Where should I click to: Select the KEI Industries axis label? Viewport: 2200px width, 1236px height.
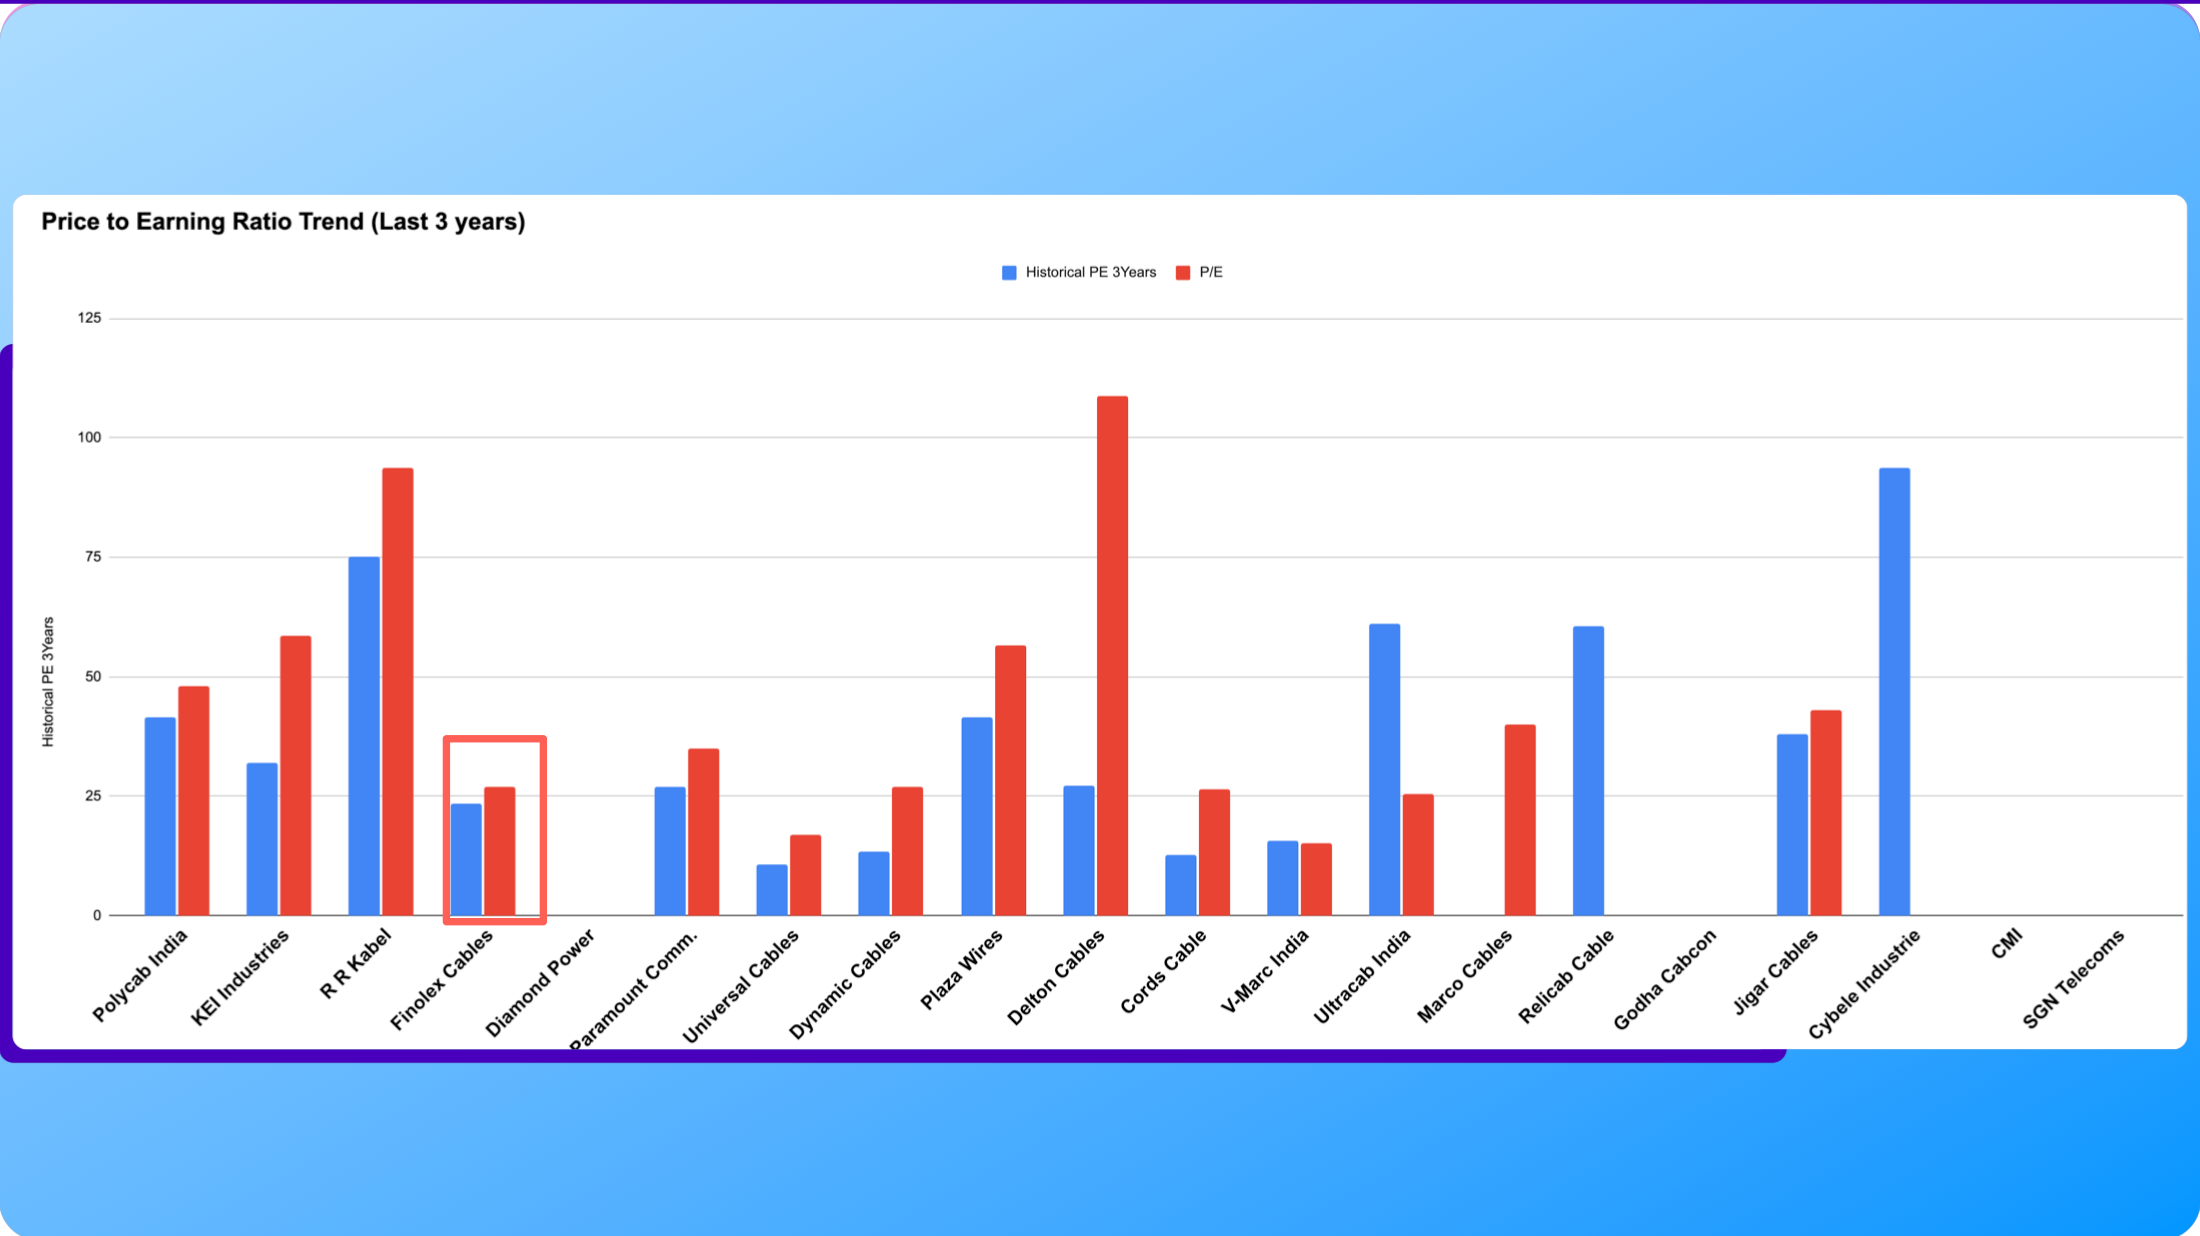[x=240, y=976]
